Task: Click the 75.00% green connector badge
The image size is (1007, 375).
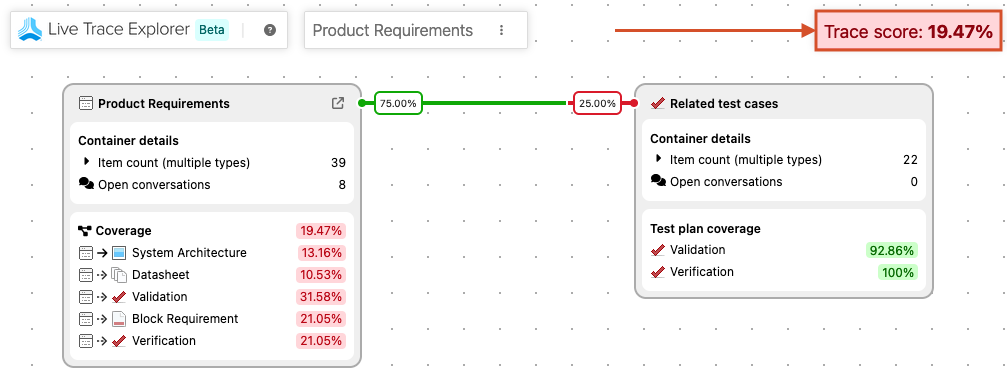Action: 398,103
